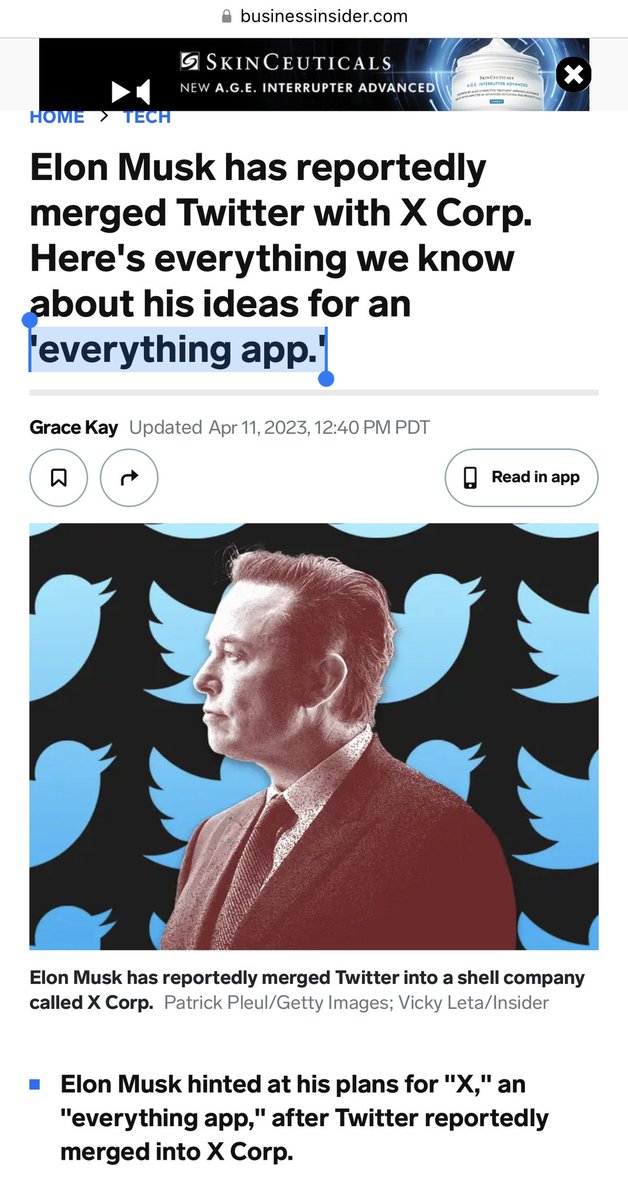Tap the lock icon in address bar
The image size is (628, 1200).
(226, 16)
